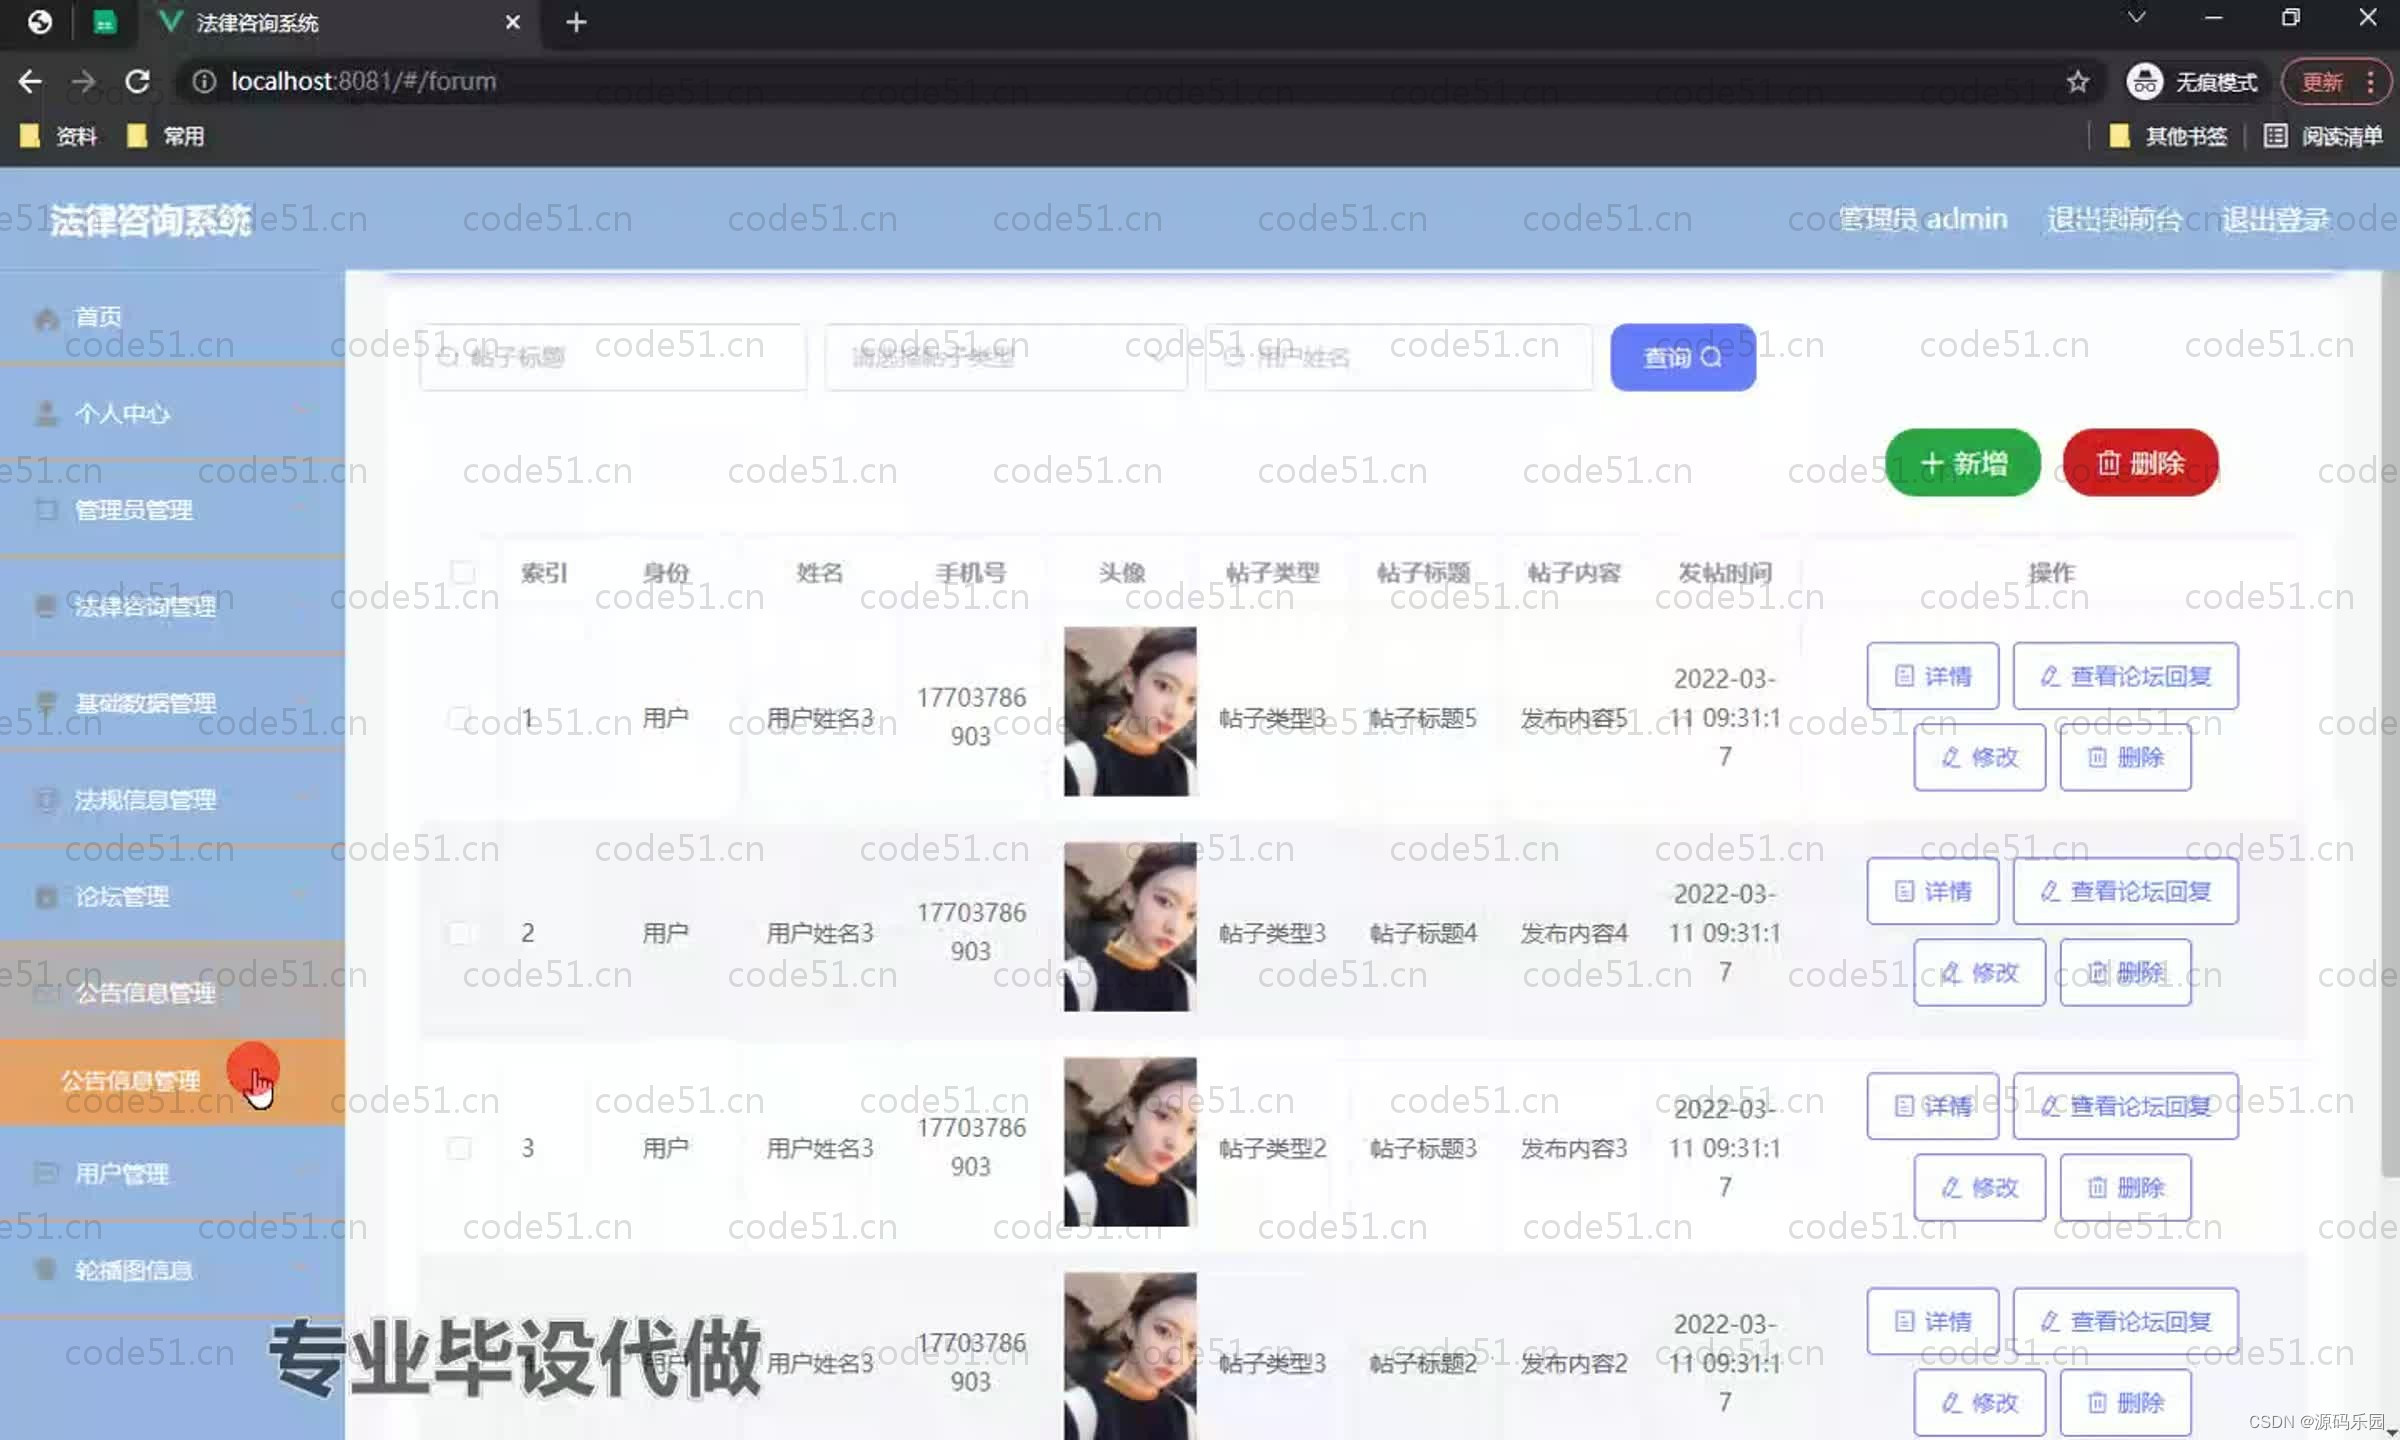Click the browser back arrow
Screen dimensions: 2400x1440
pos(30,82)
